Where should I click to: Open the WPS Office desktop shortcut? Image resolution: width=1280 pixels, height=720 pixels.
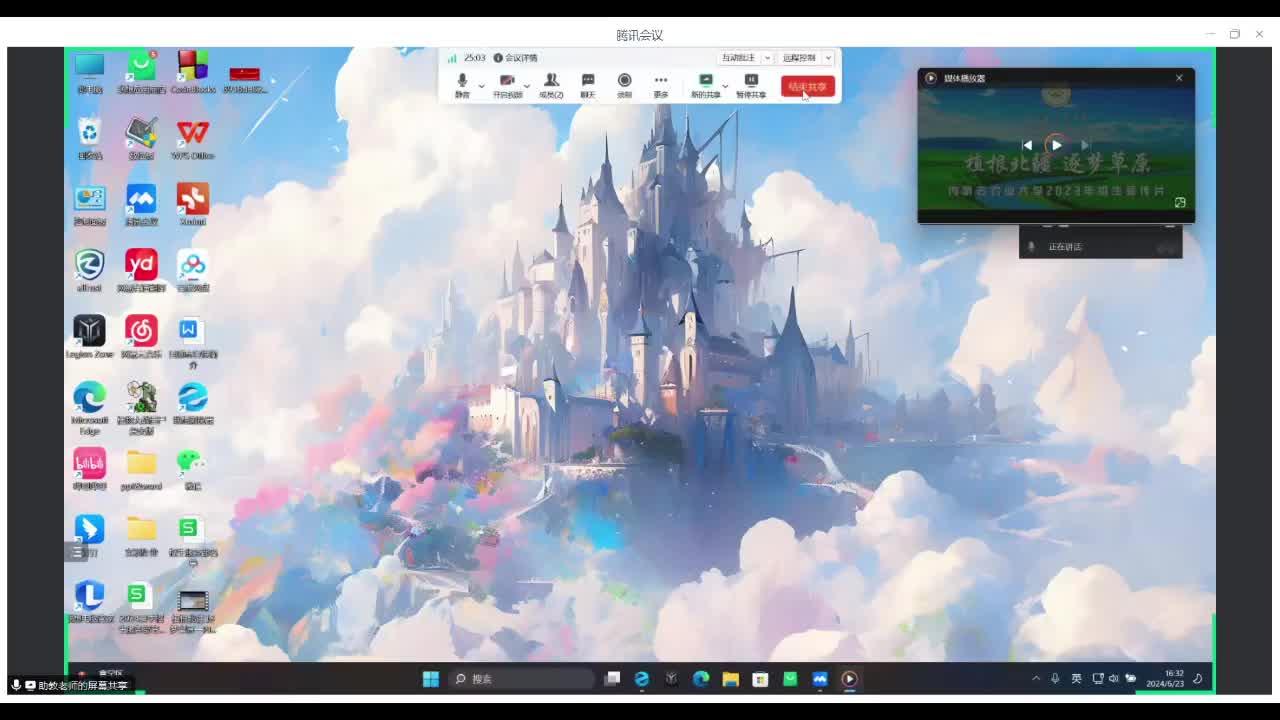[x=193, y=138]
